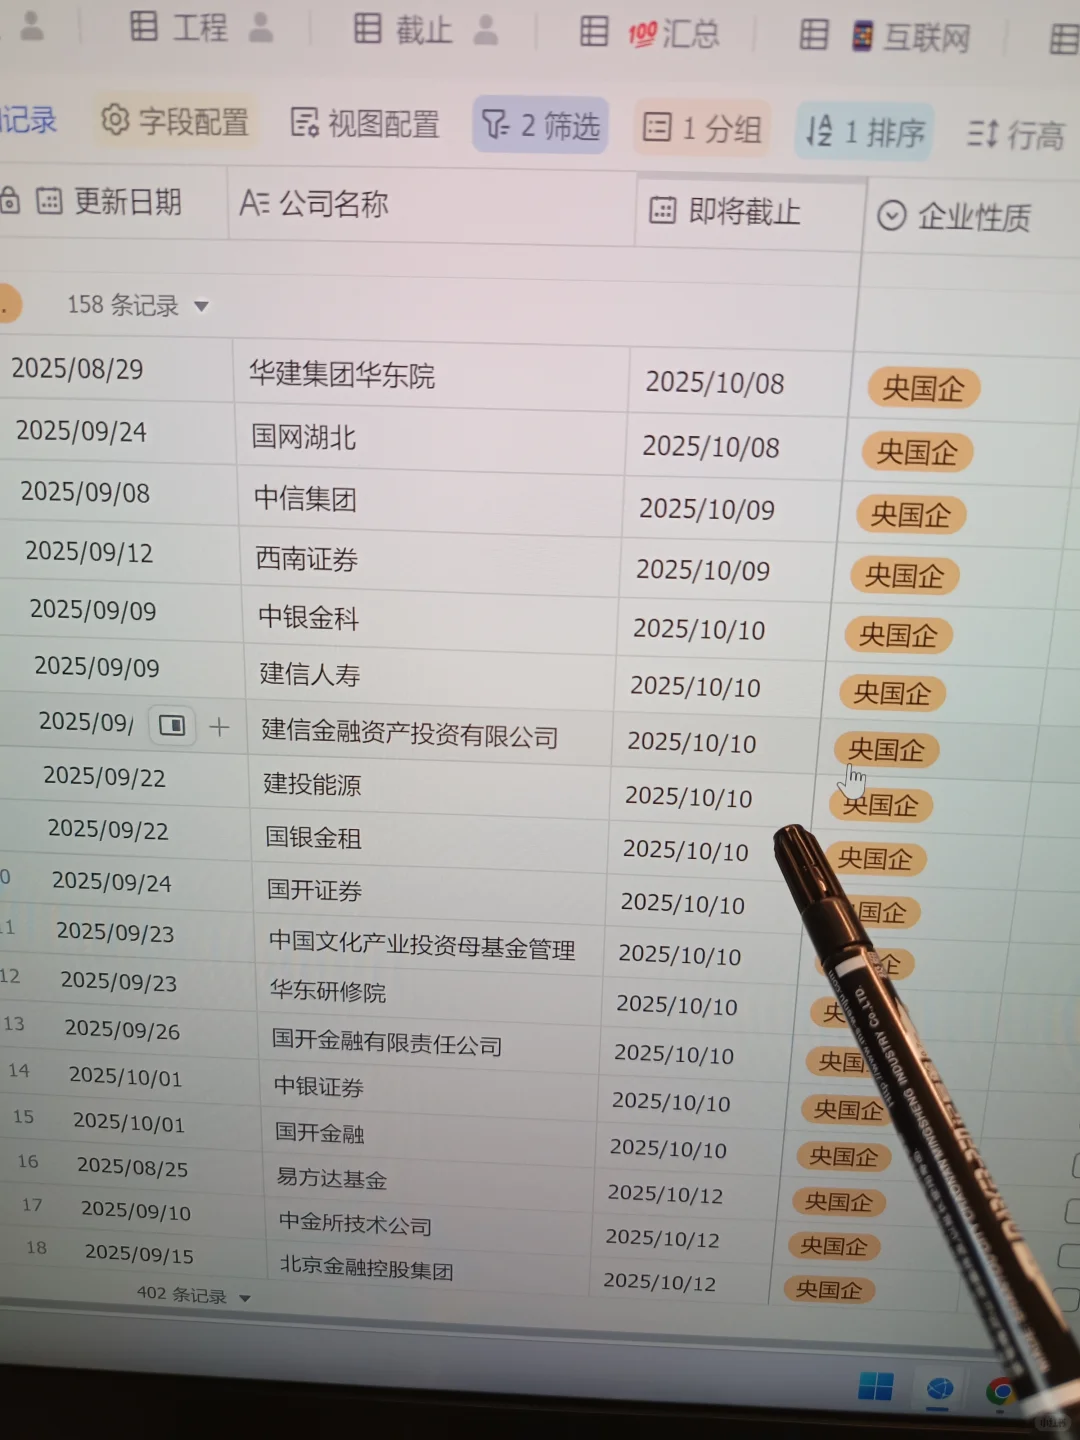Viewport: 1080px width, 1440px height.
Task: Select cell 华建集团华东院
Action: coord(432,375)
